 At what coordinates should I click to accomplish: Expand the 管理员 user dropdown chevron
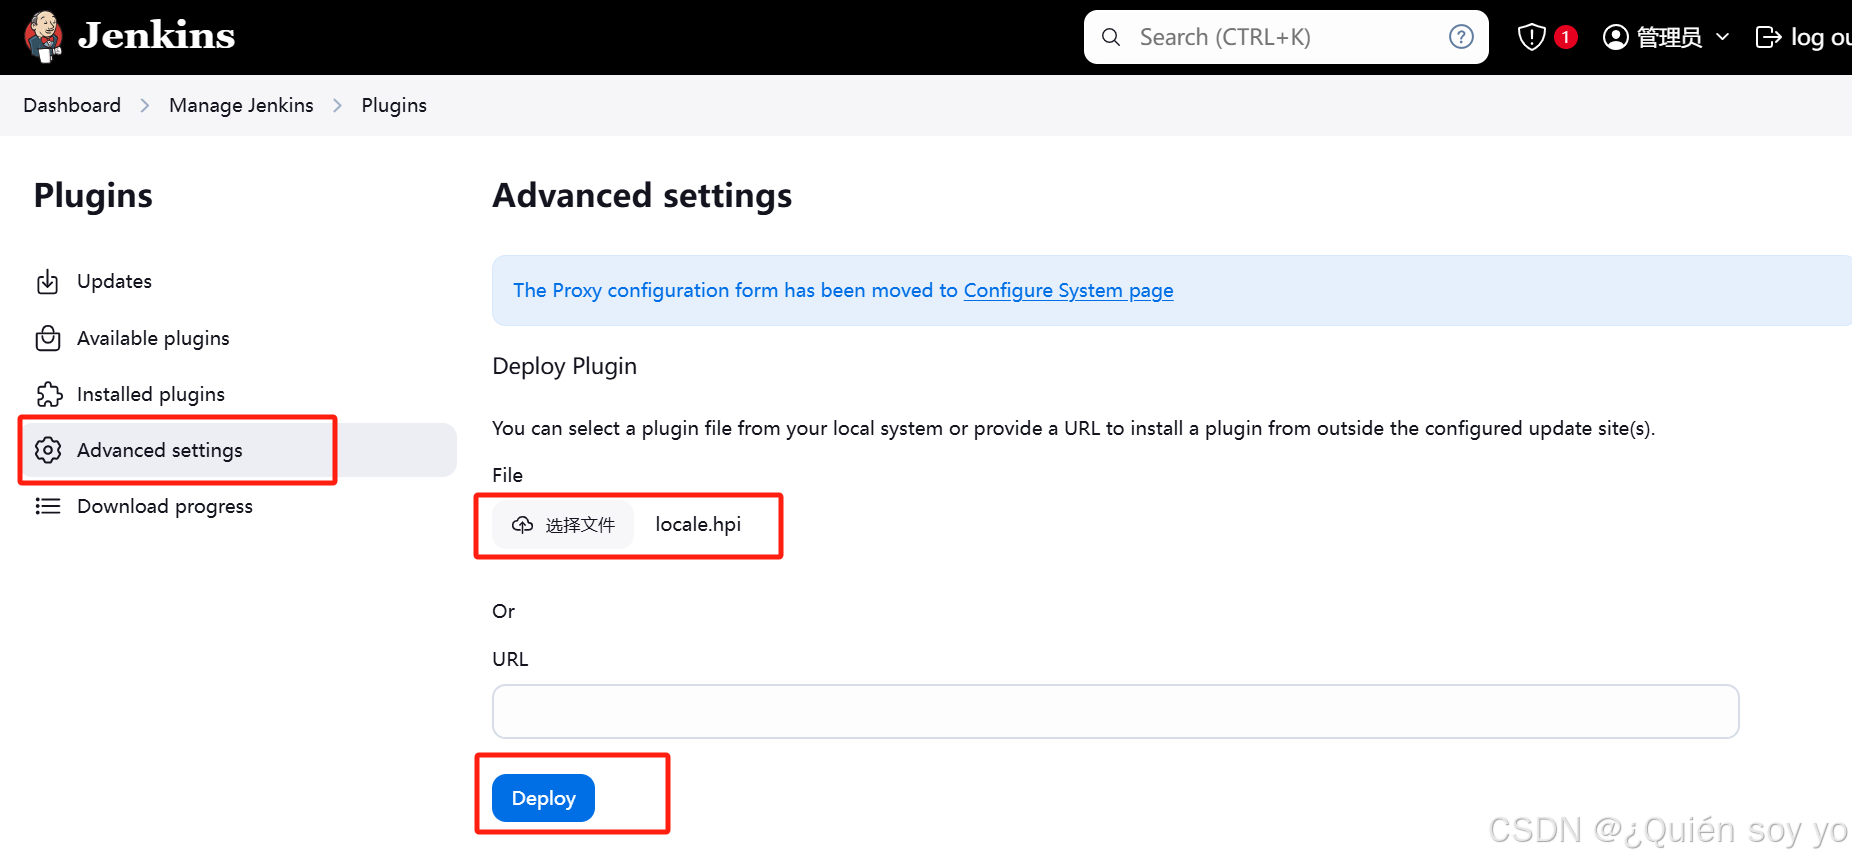pyautogui.click(x=1722, y=37)
